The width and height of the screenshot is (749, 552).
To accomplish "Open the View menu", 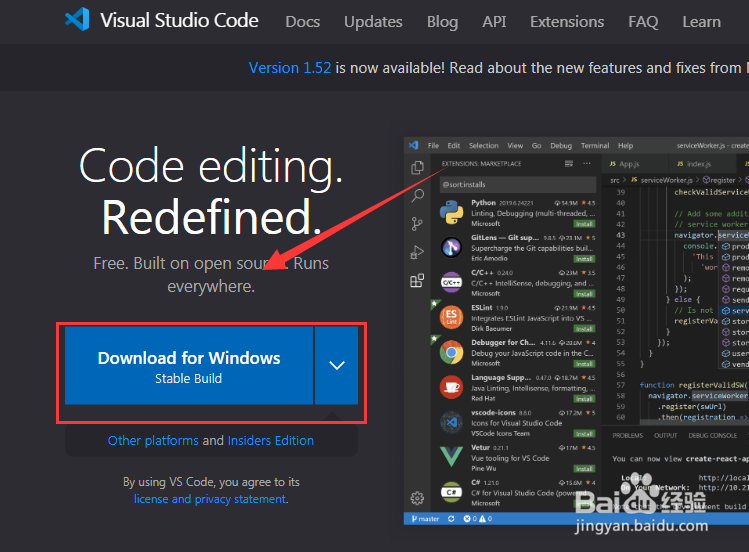I will [x=515, y=146].
